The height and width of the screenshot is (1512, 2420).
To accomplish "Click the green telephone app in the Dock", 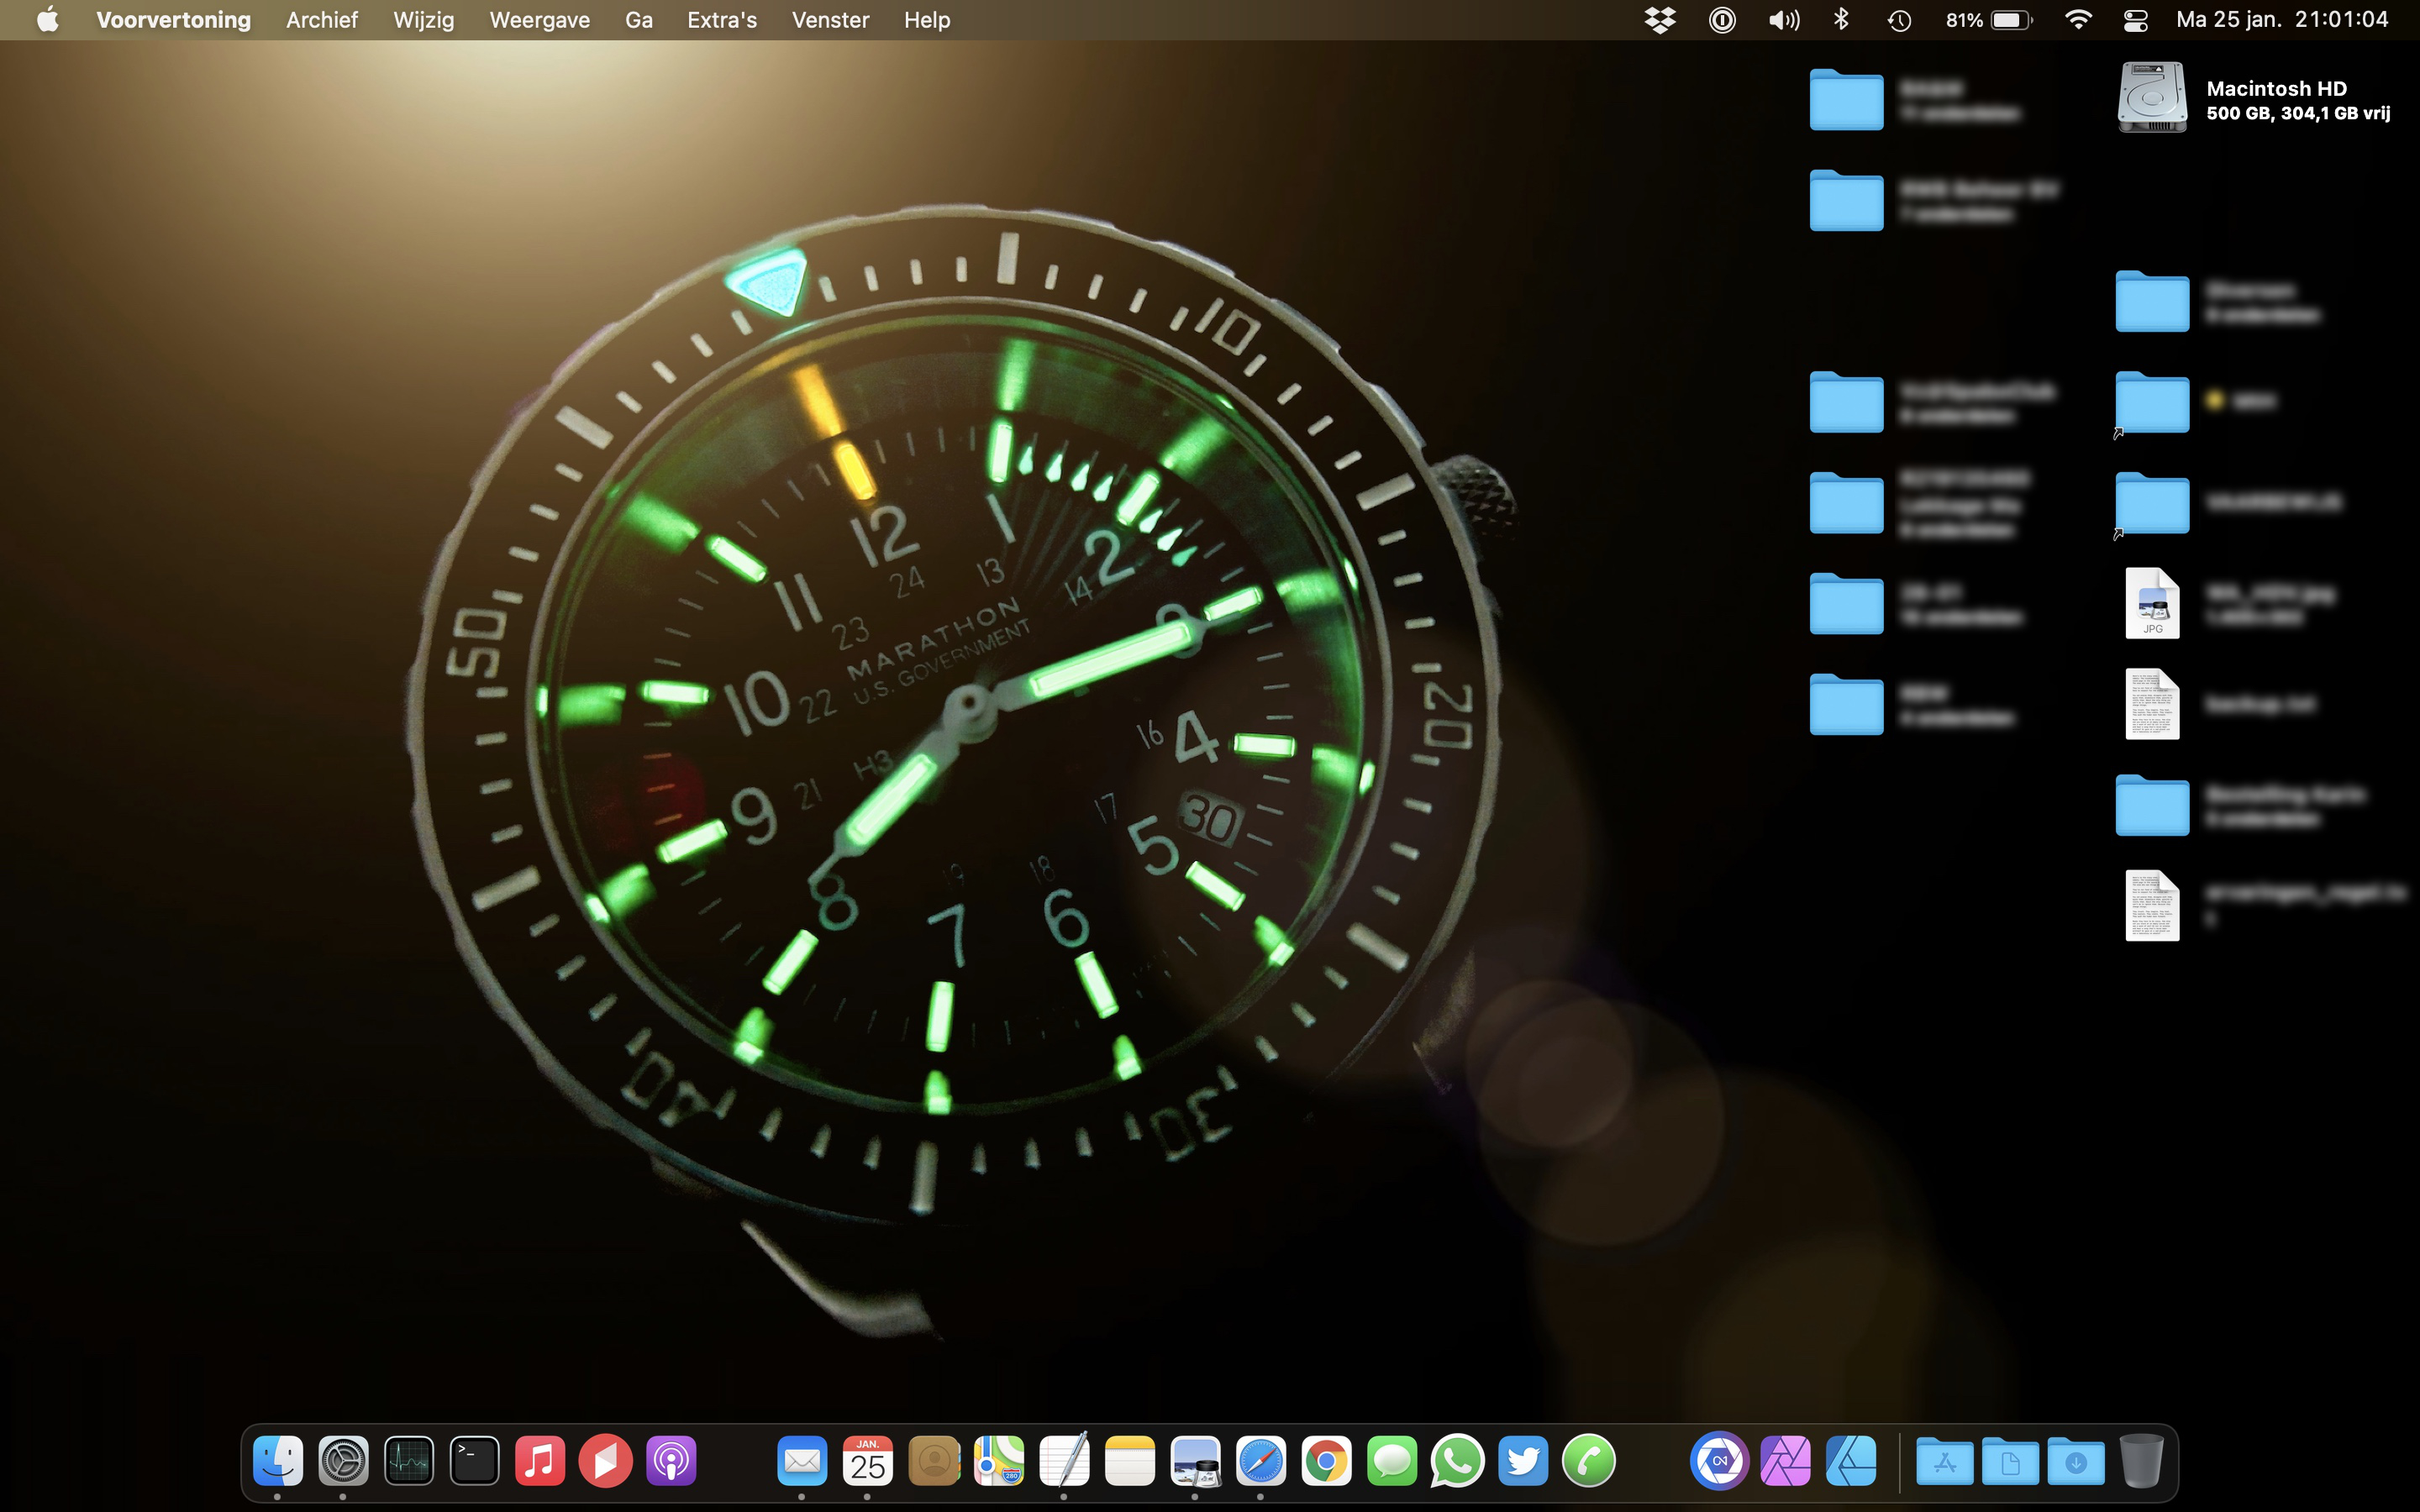I will pos(1589,1461).
